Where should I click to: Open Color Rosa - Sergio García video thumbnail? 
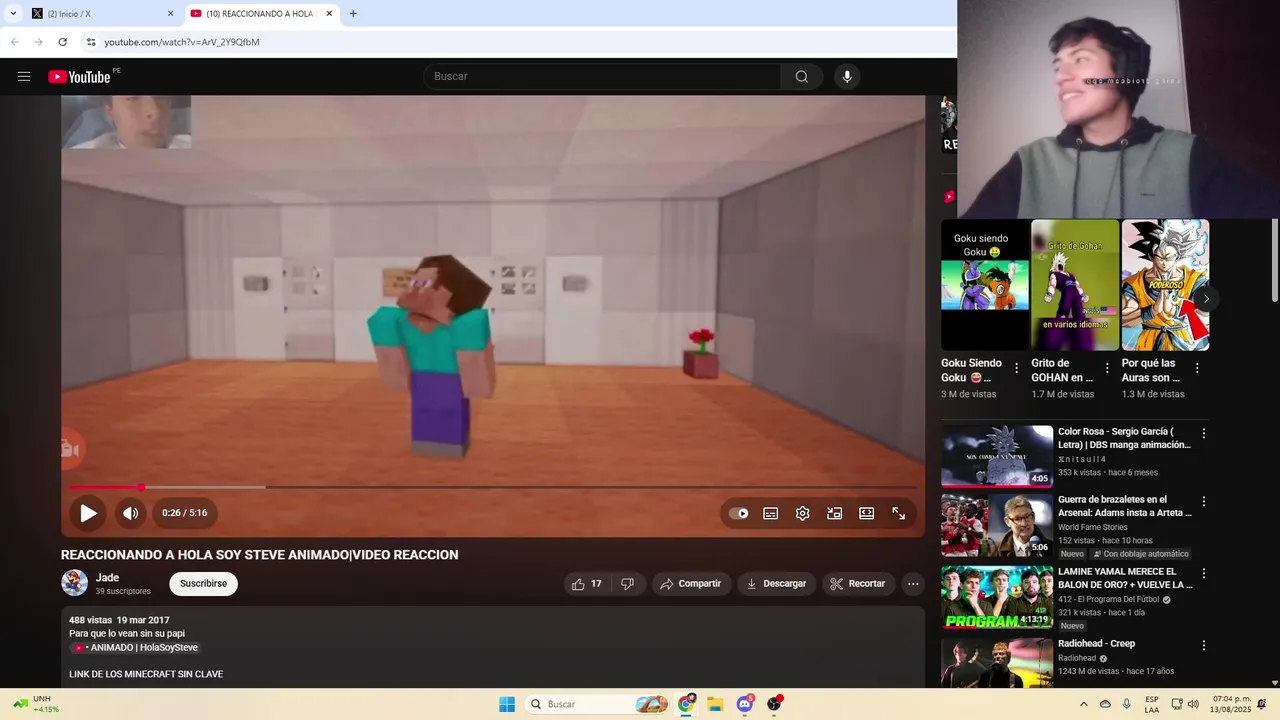click(x=997, y=456)
